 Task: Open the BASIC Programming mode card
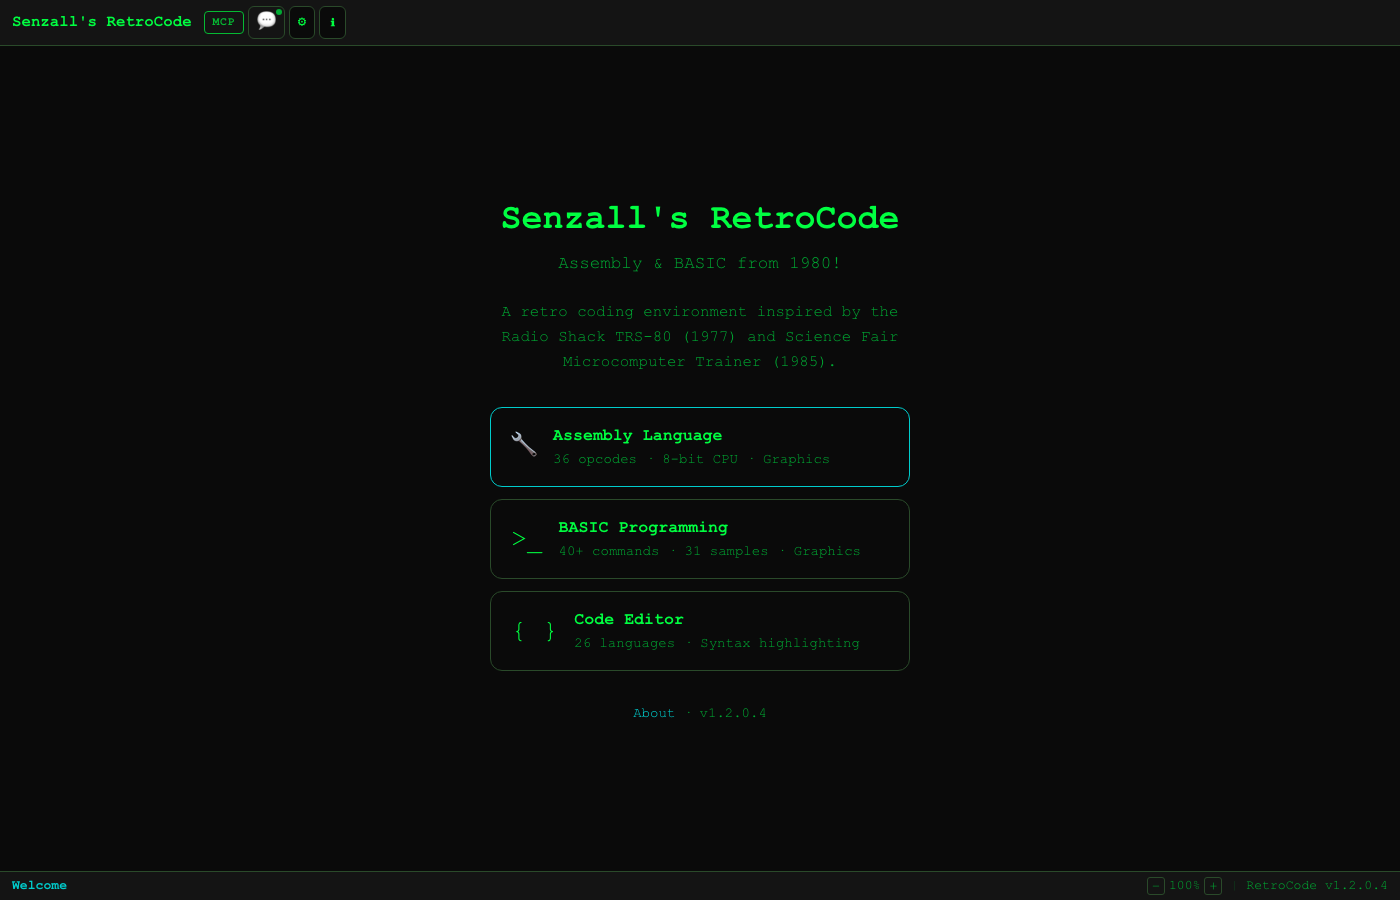pyautogui.click(x=700, y=538)
